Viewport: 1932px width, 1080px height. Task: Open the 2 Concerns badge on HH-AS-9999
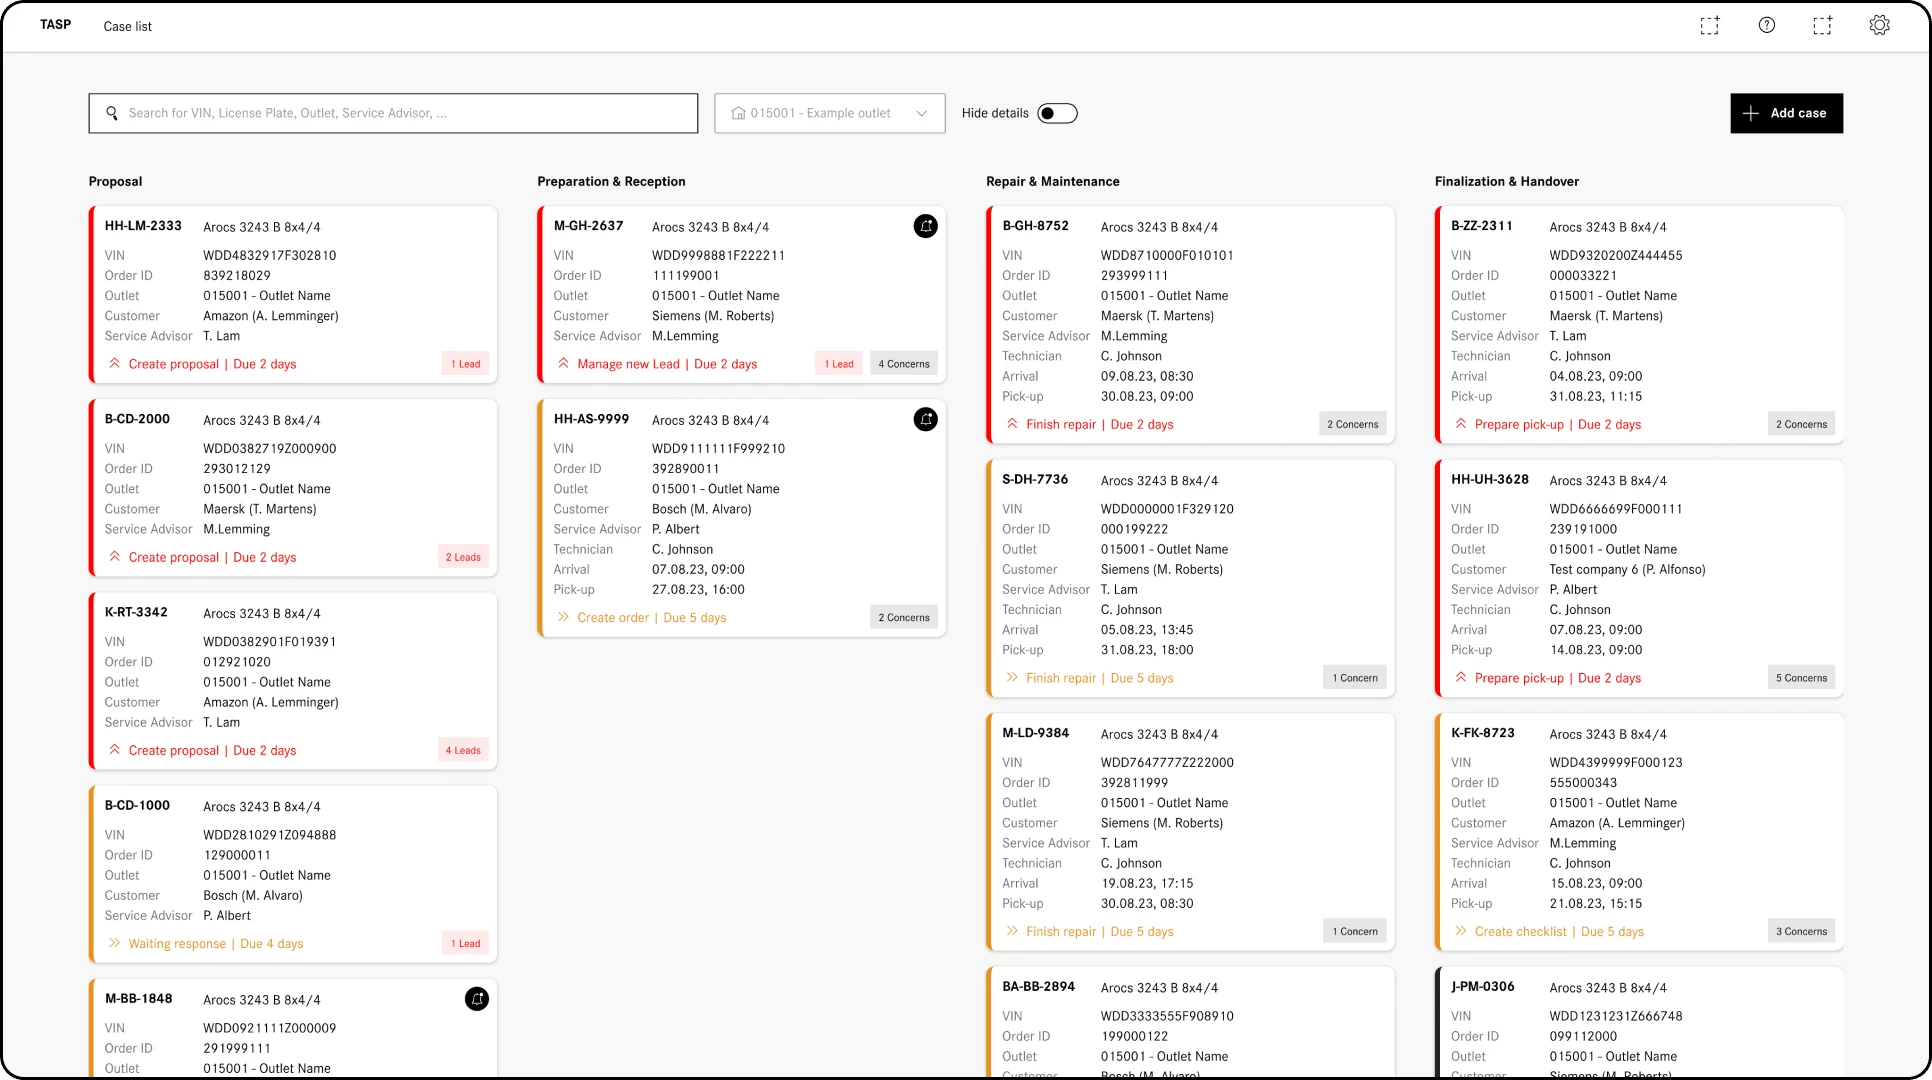tap(904, 617)
